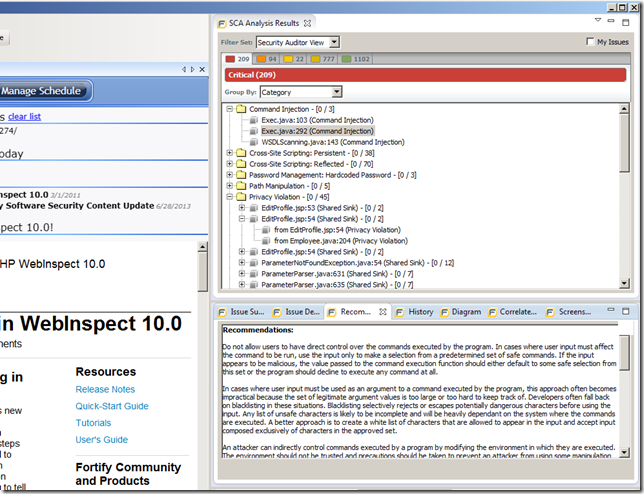Select Exec.java:292 (Command Injection) row

click(x=317, y=131)
